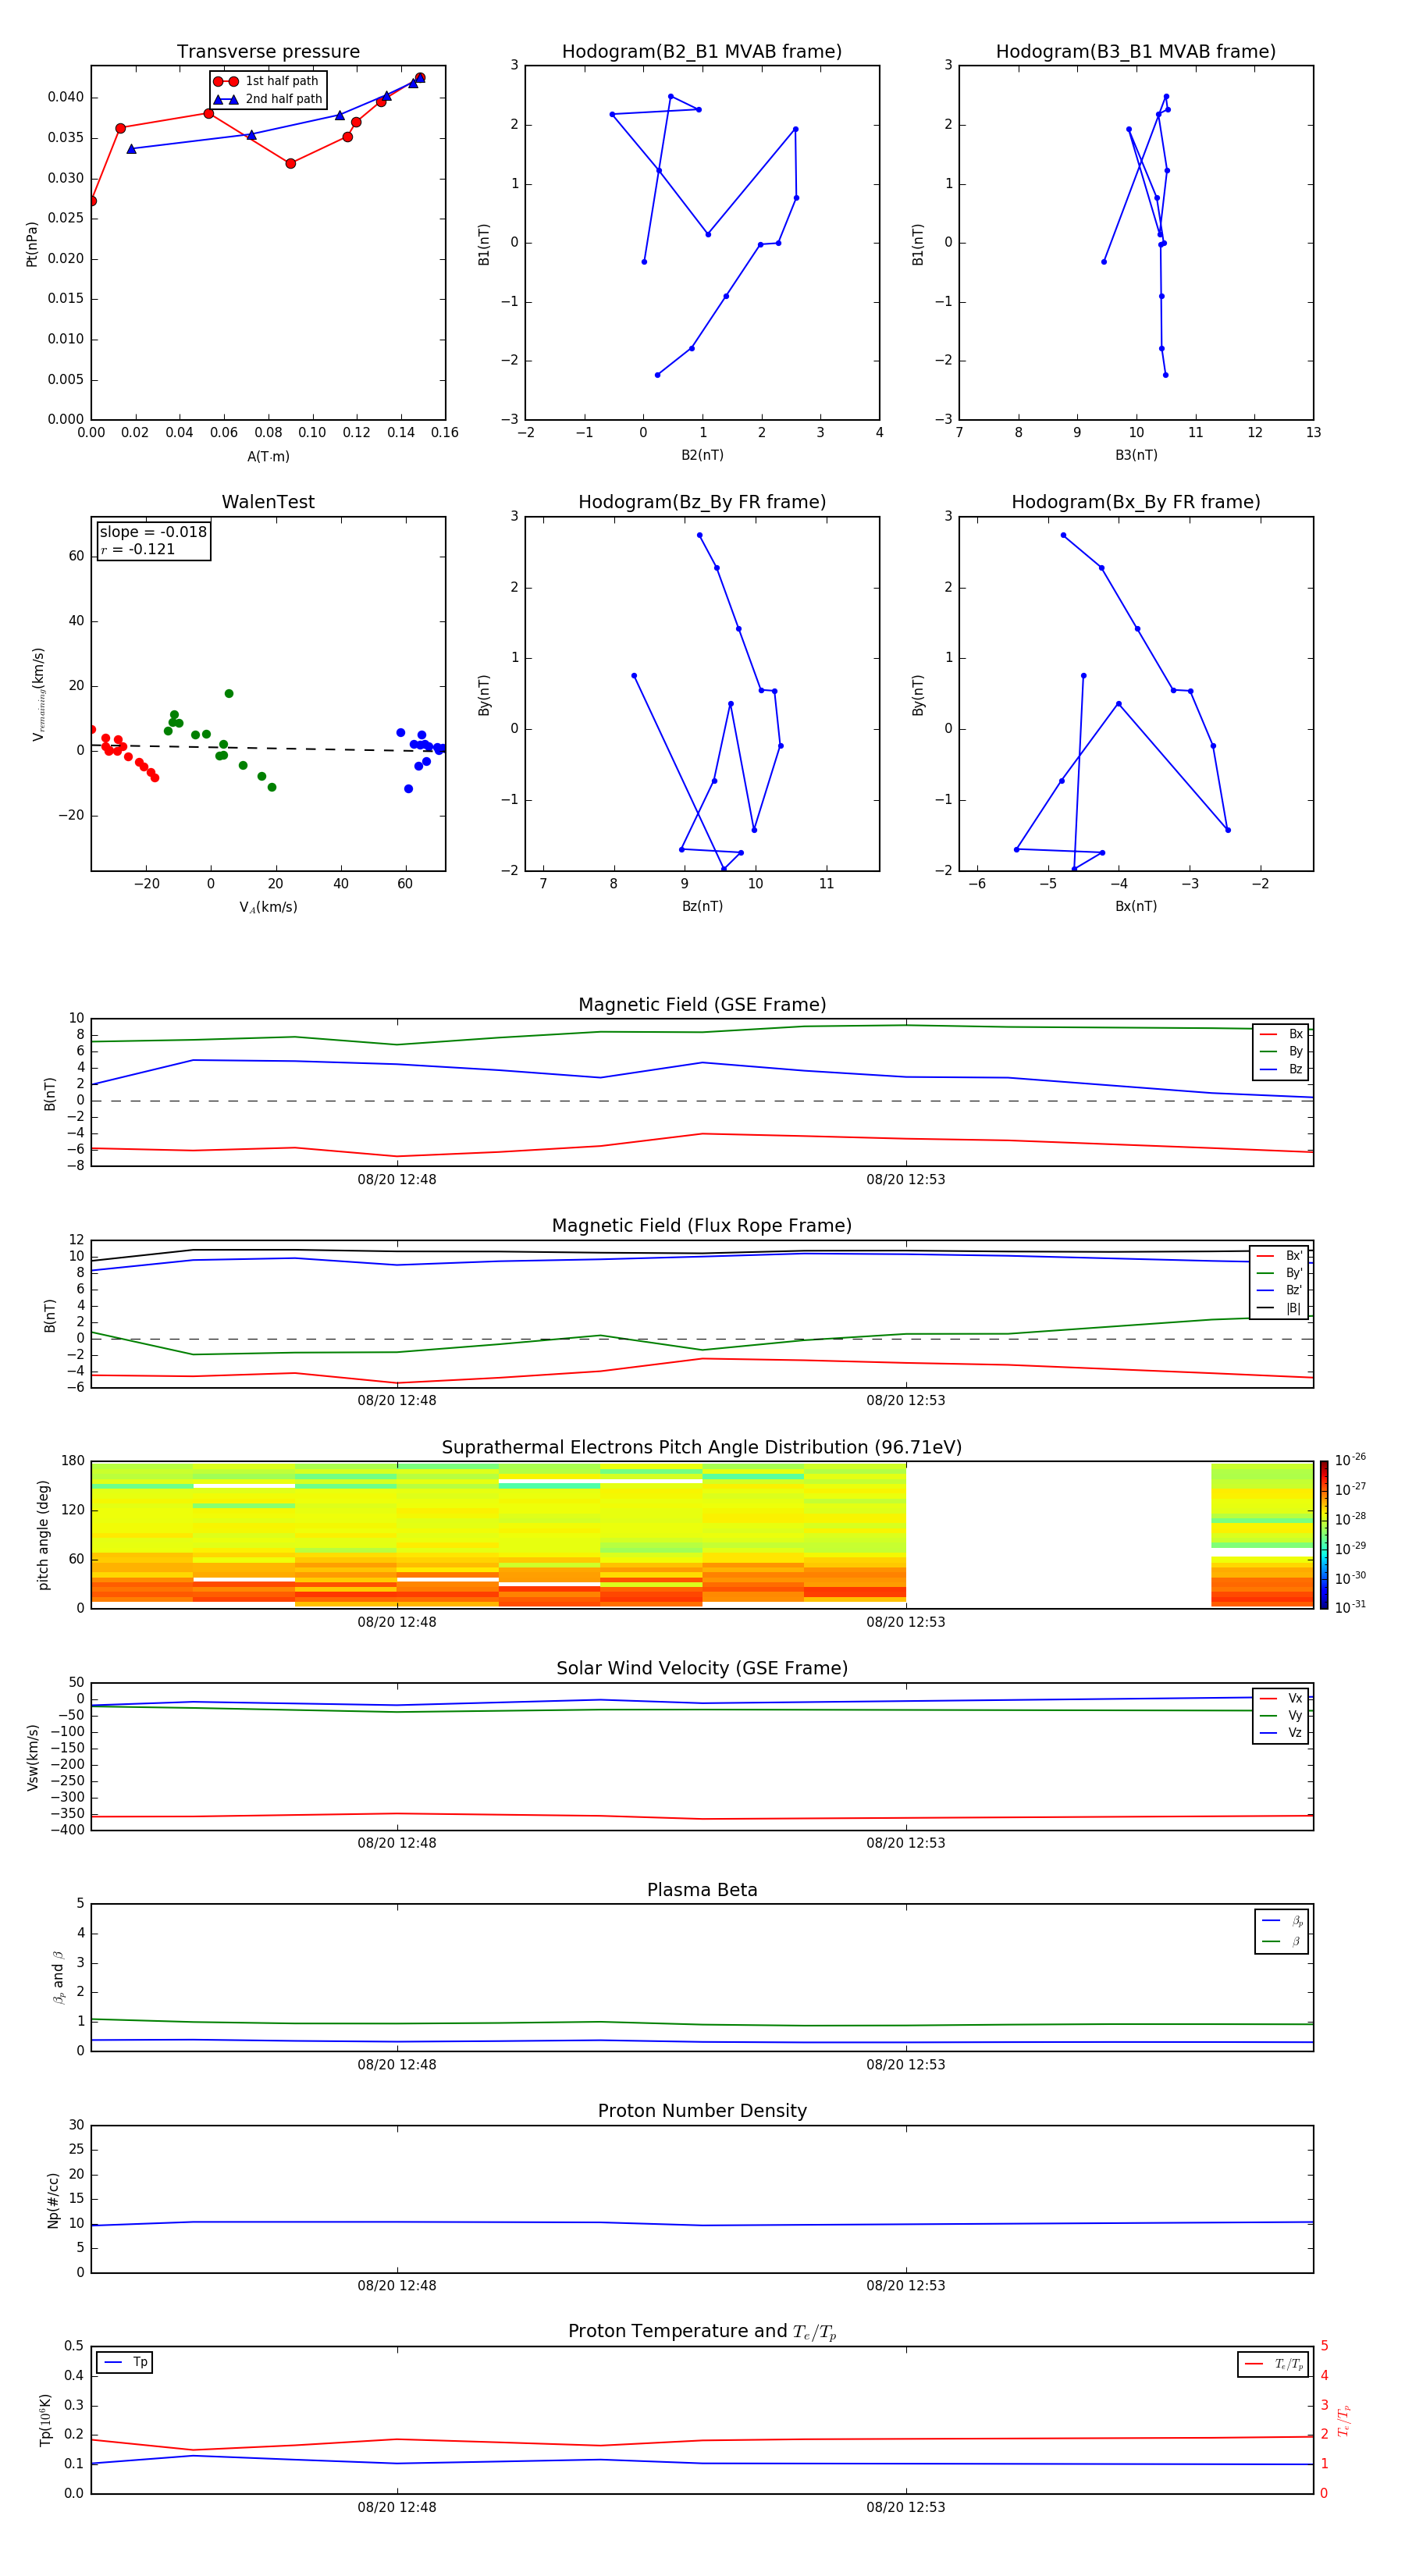The width and height of the screenshot is (1405, 2576).
Task: Click the 'A(T·m)' x-axis label
Action: tap(268, 457)
